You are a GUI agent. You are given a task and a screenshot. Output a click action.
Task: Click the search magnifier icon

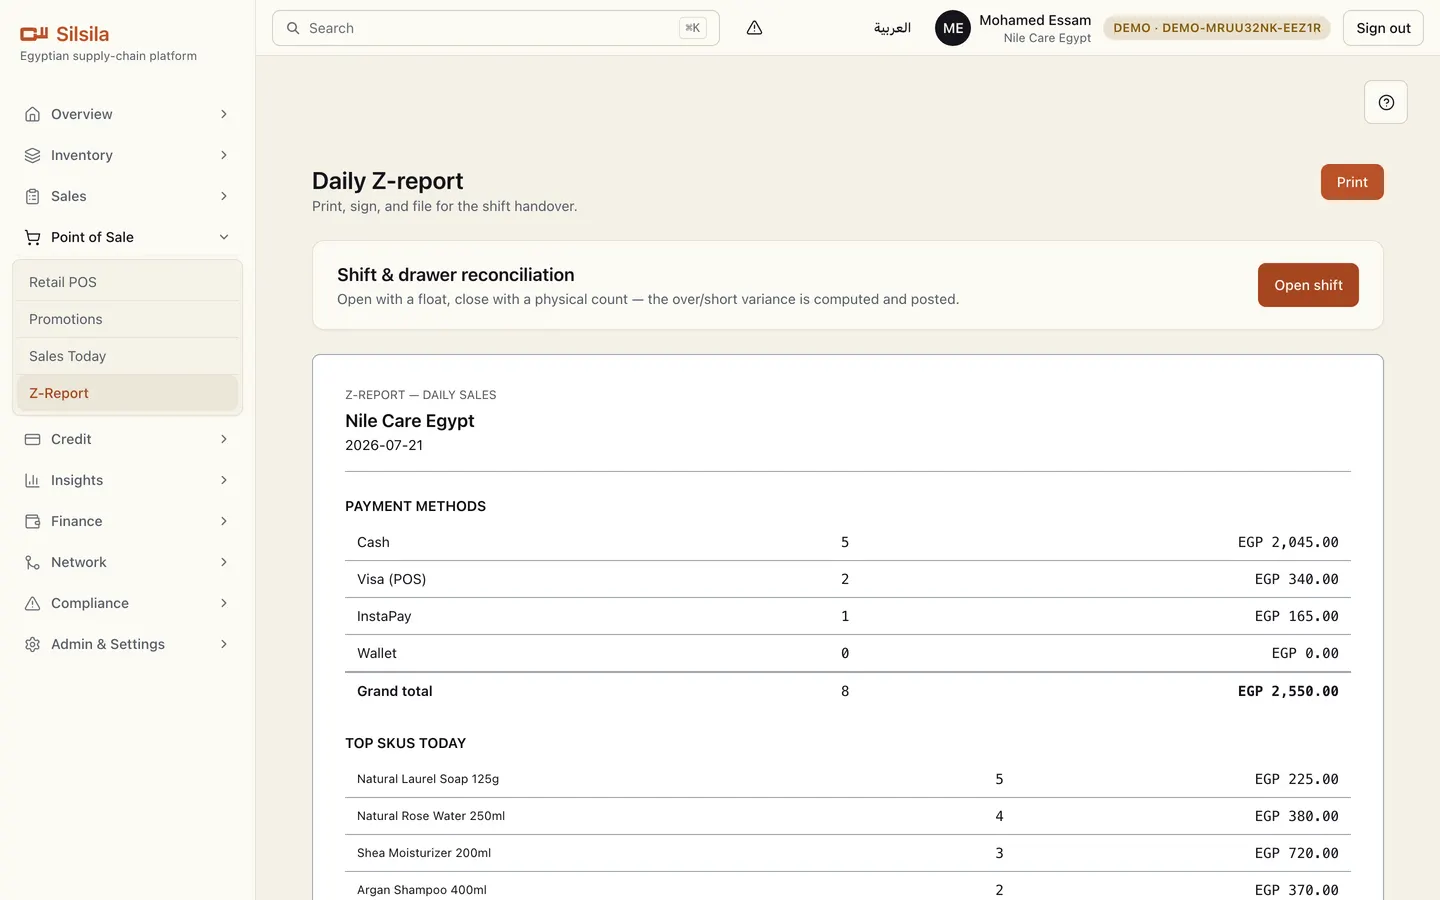(x=293, y=28)
